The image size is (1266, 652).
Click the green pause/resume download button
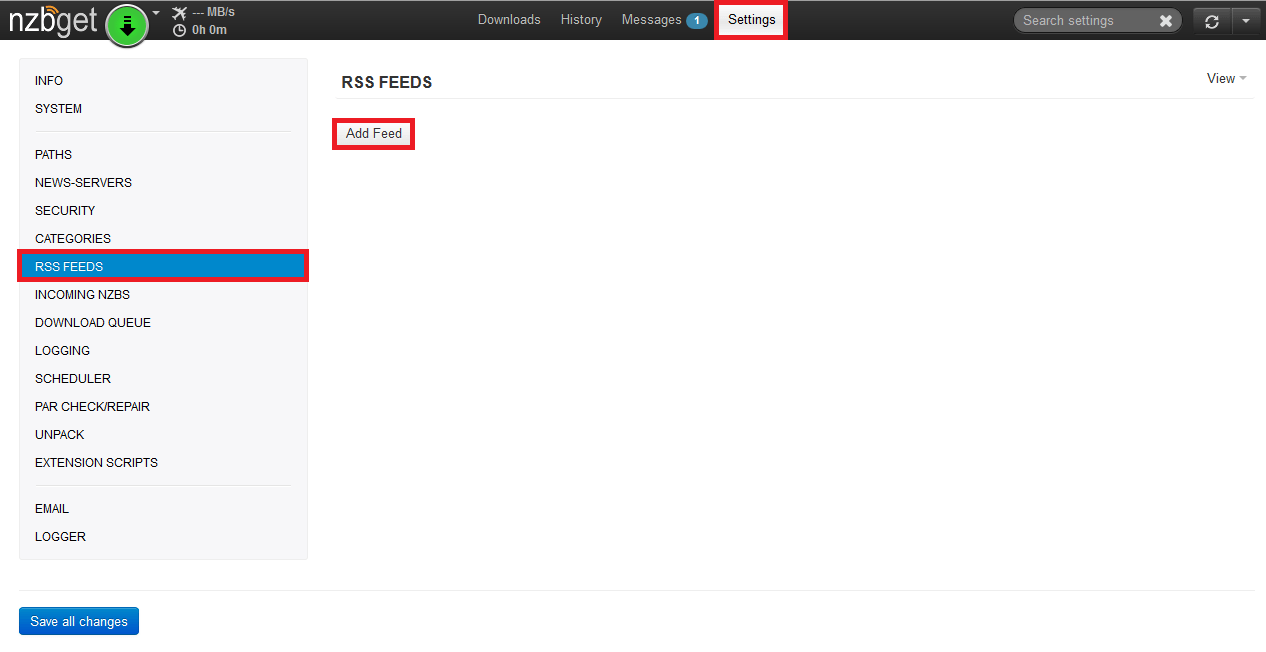click(x=127, y=25)
